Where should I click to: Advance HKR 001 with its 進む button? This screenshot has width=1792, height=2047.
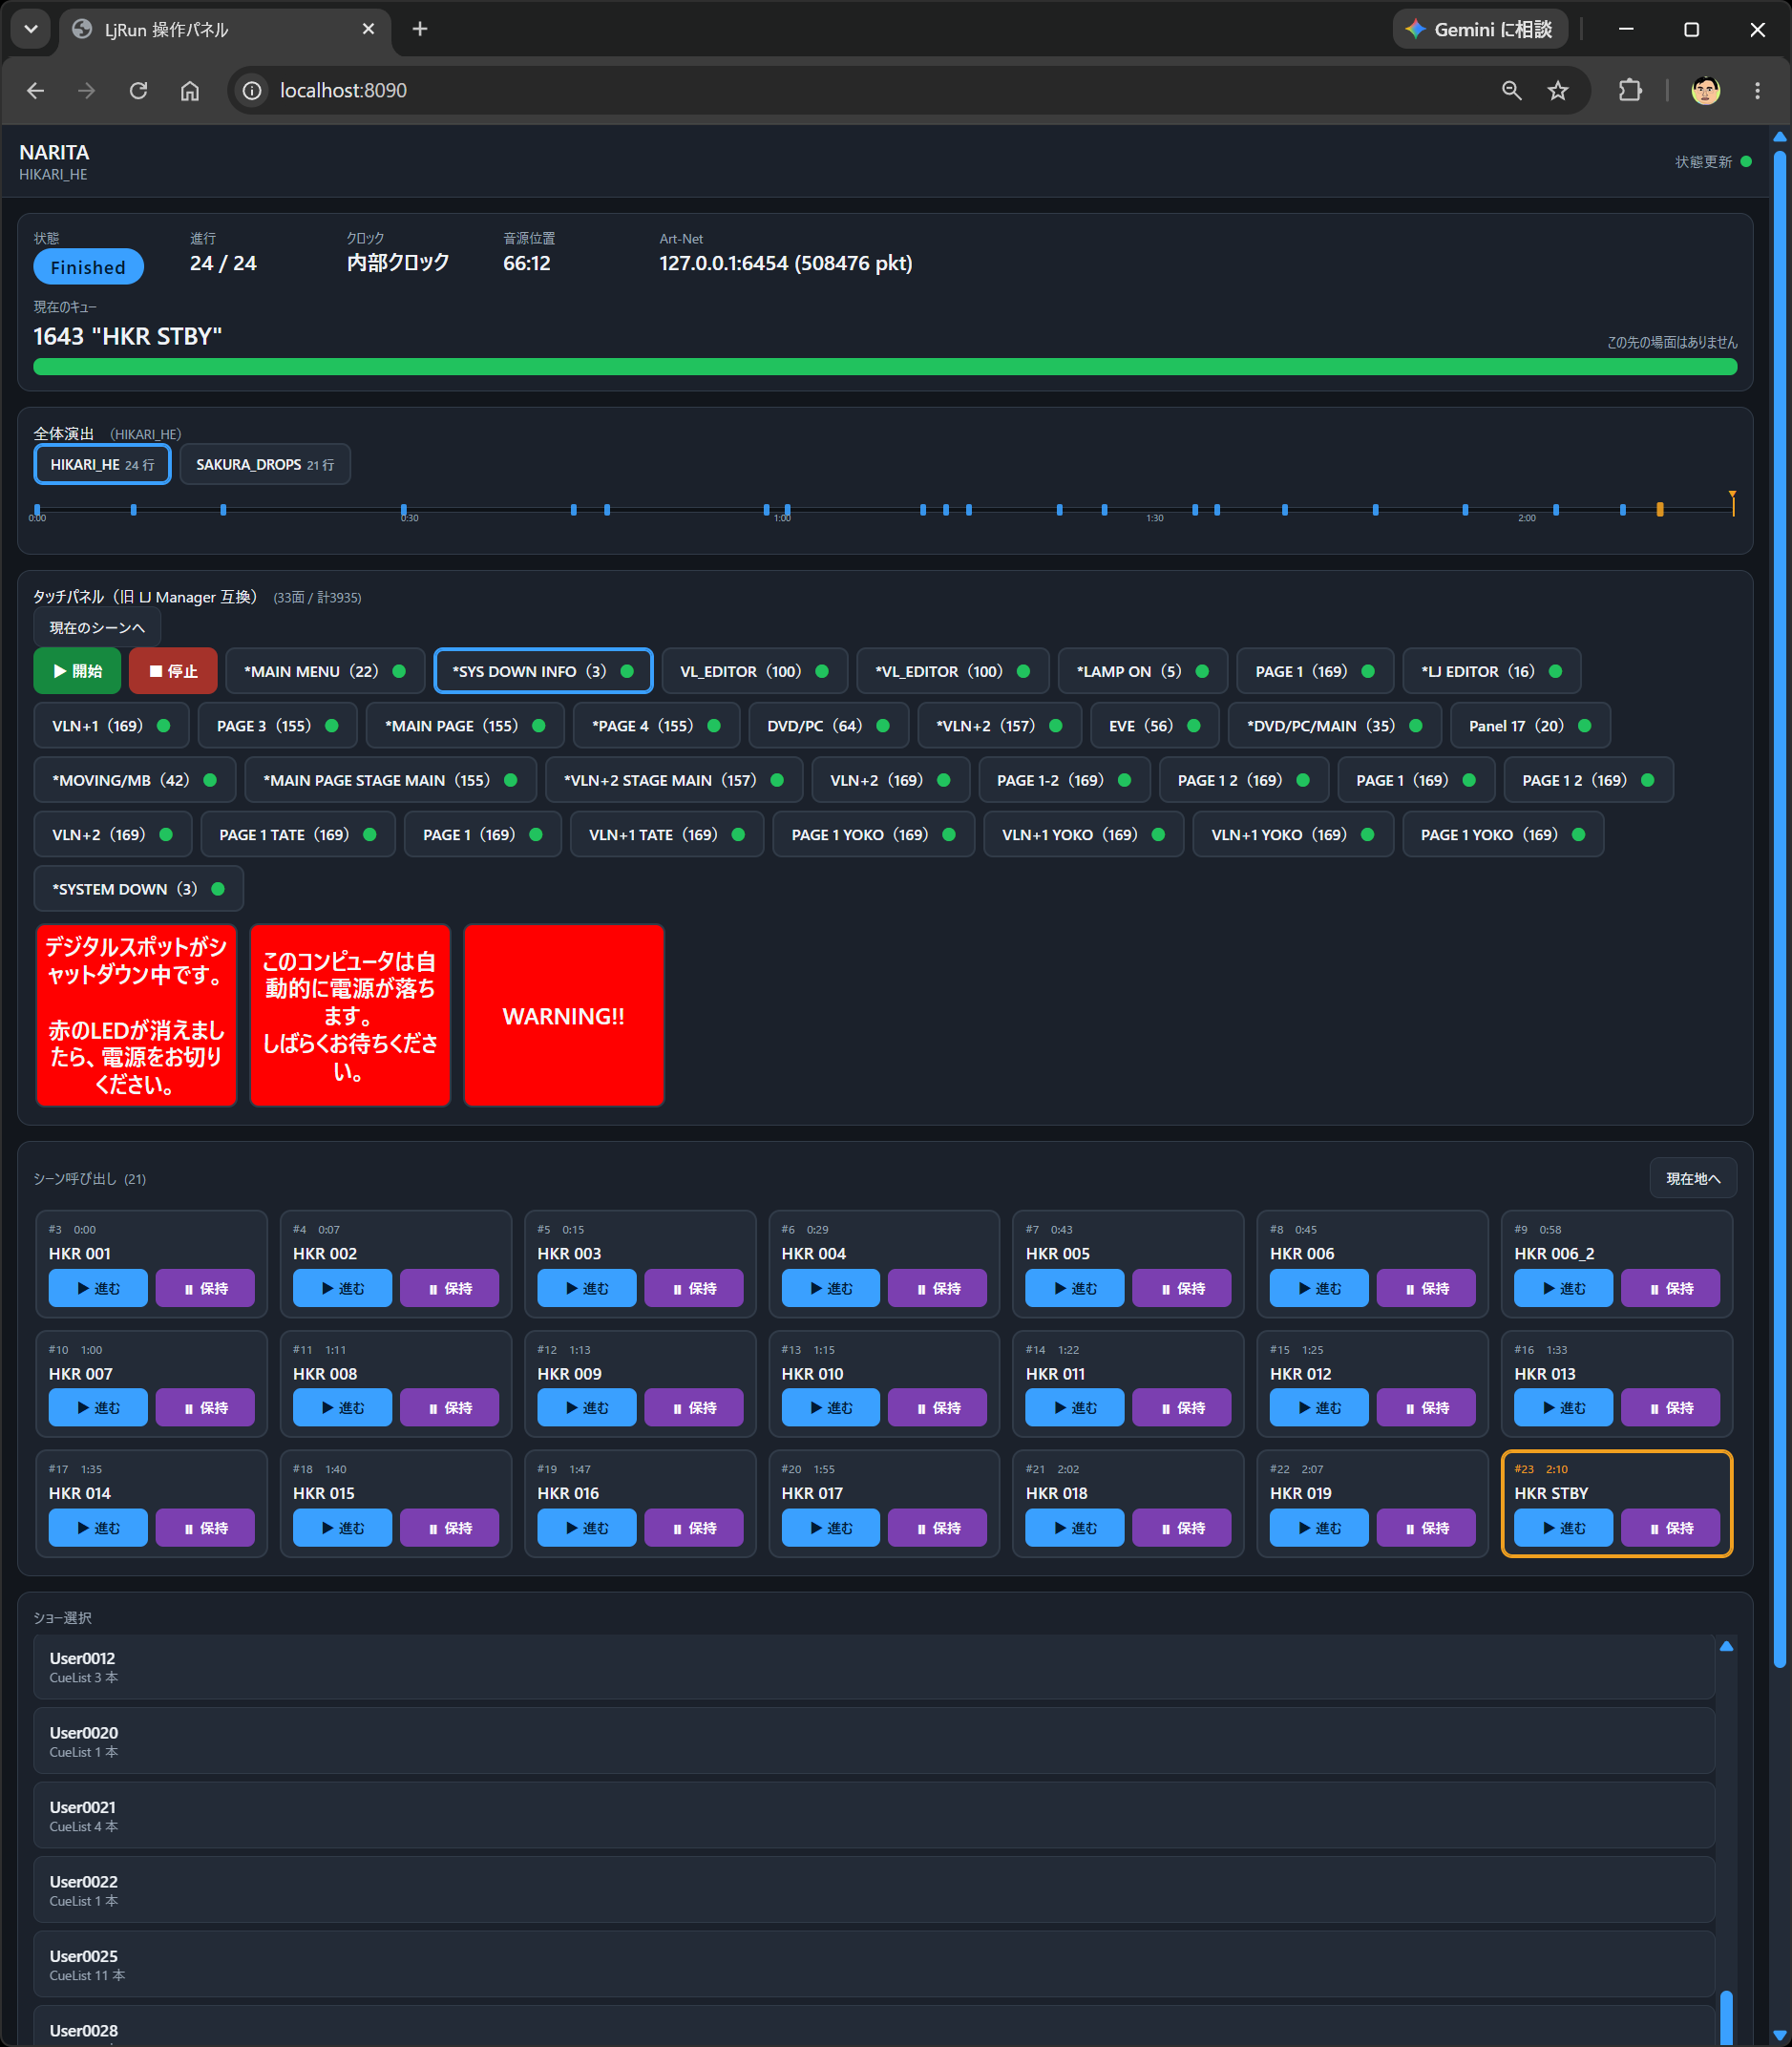[98, 1288]
